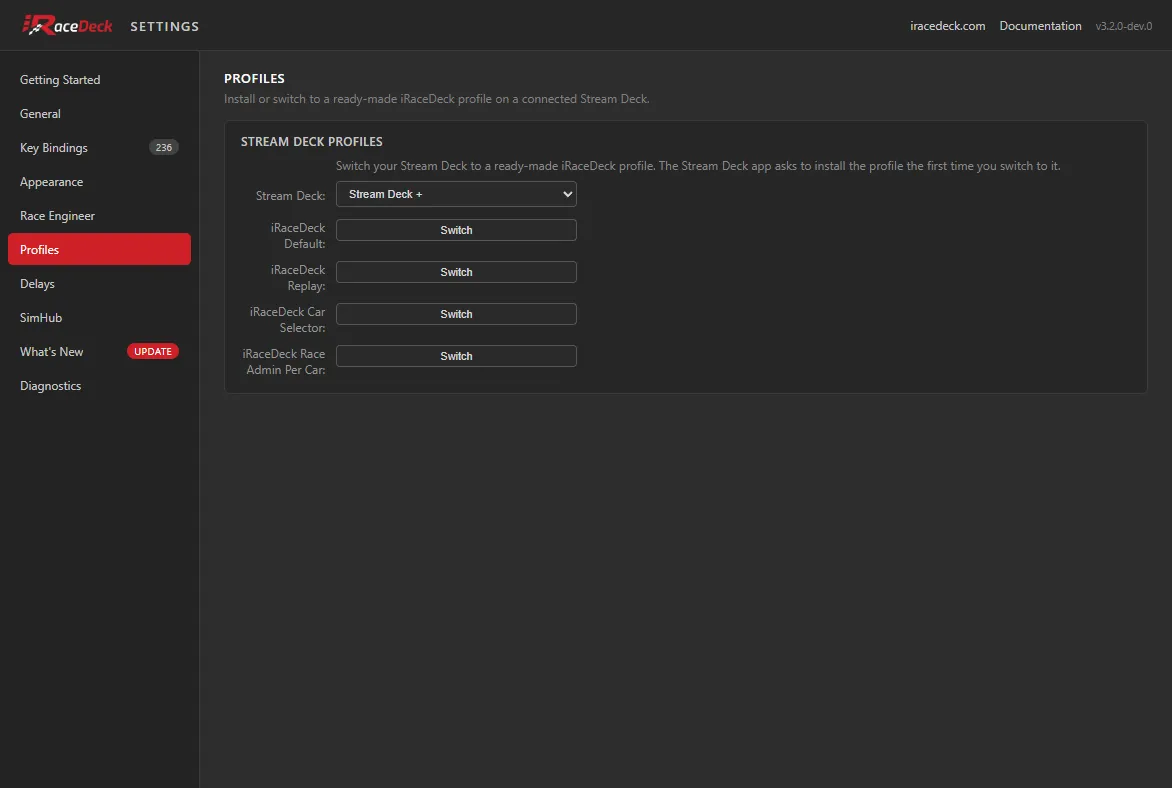The height and width of the screenshot is (788, 1172).
Task: Open the iracedeck.com link
Action: tap(947, 25)
